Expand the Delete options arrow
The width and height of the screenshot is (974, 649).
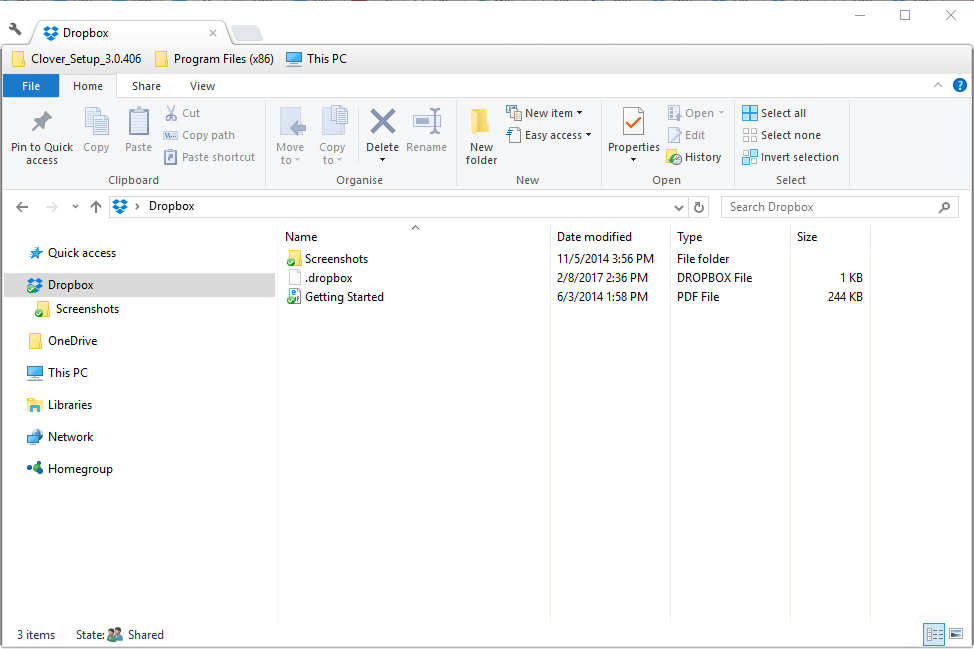click(383, 160)
